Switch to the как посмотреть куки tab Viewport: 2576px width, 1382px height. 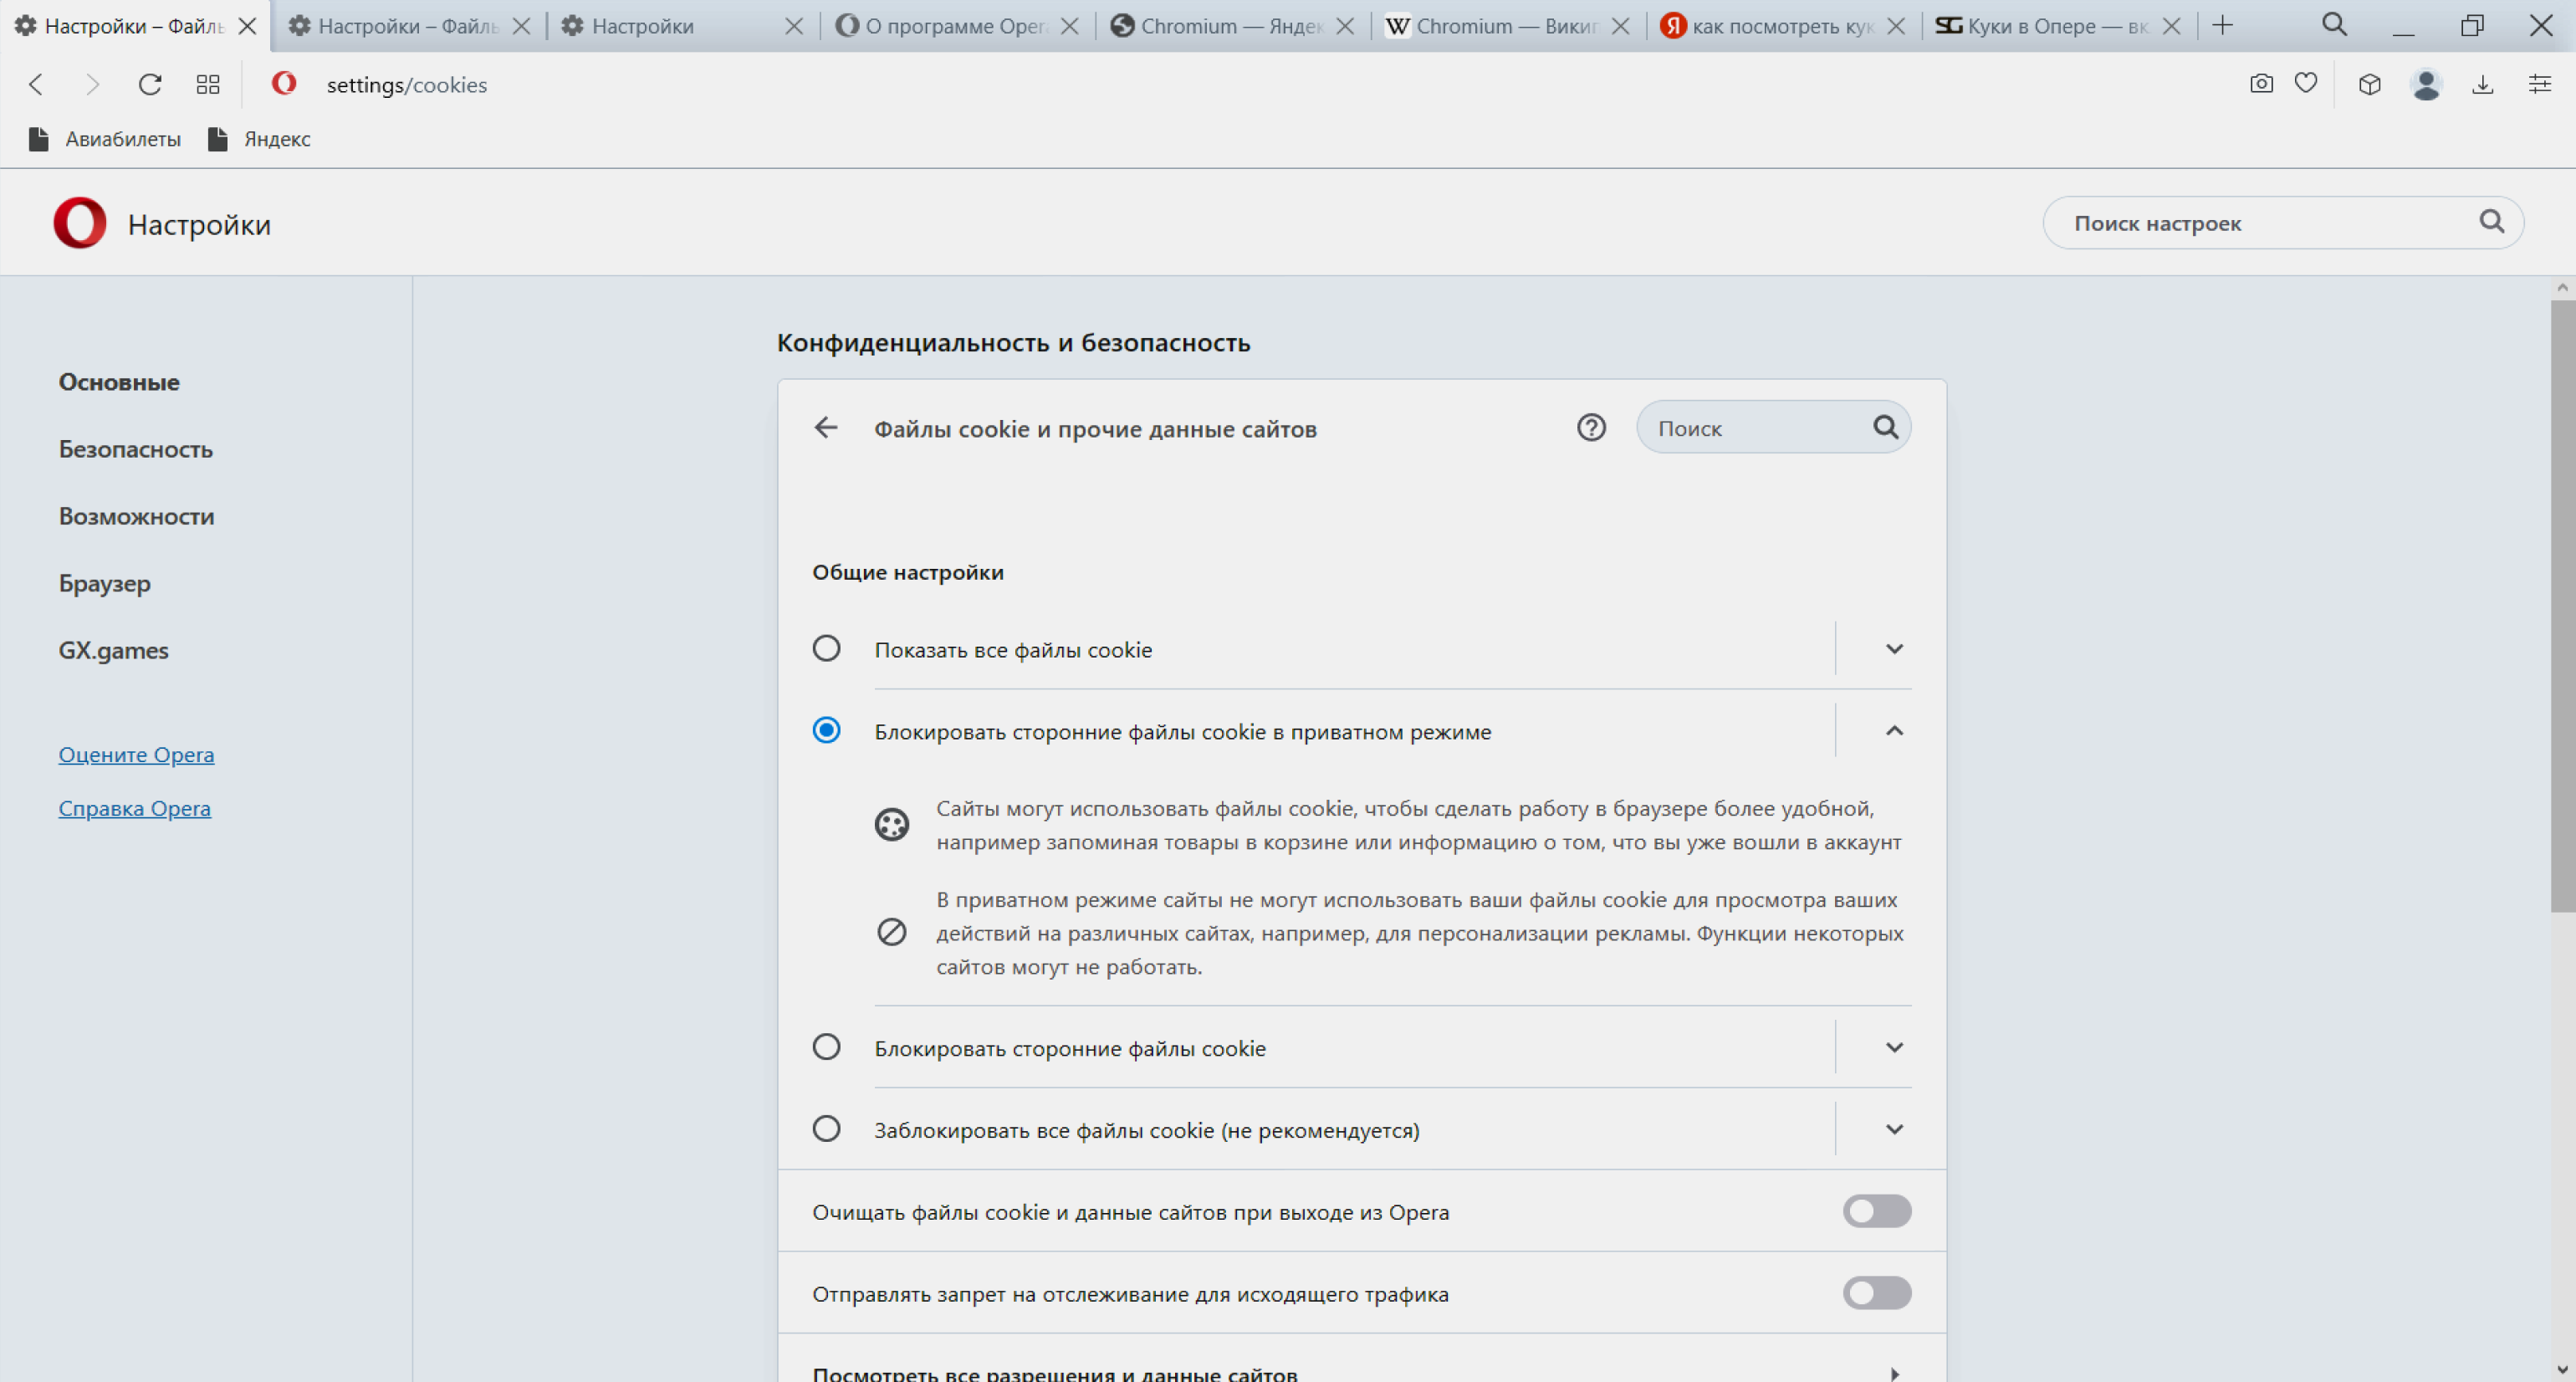(1782, 26)
